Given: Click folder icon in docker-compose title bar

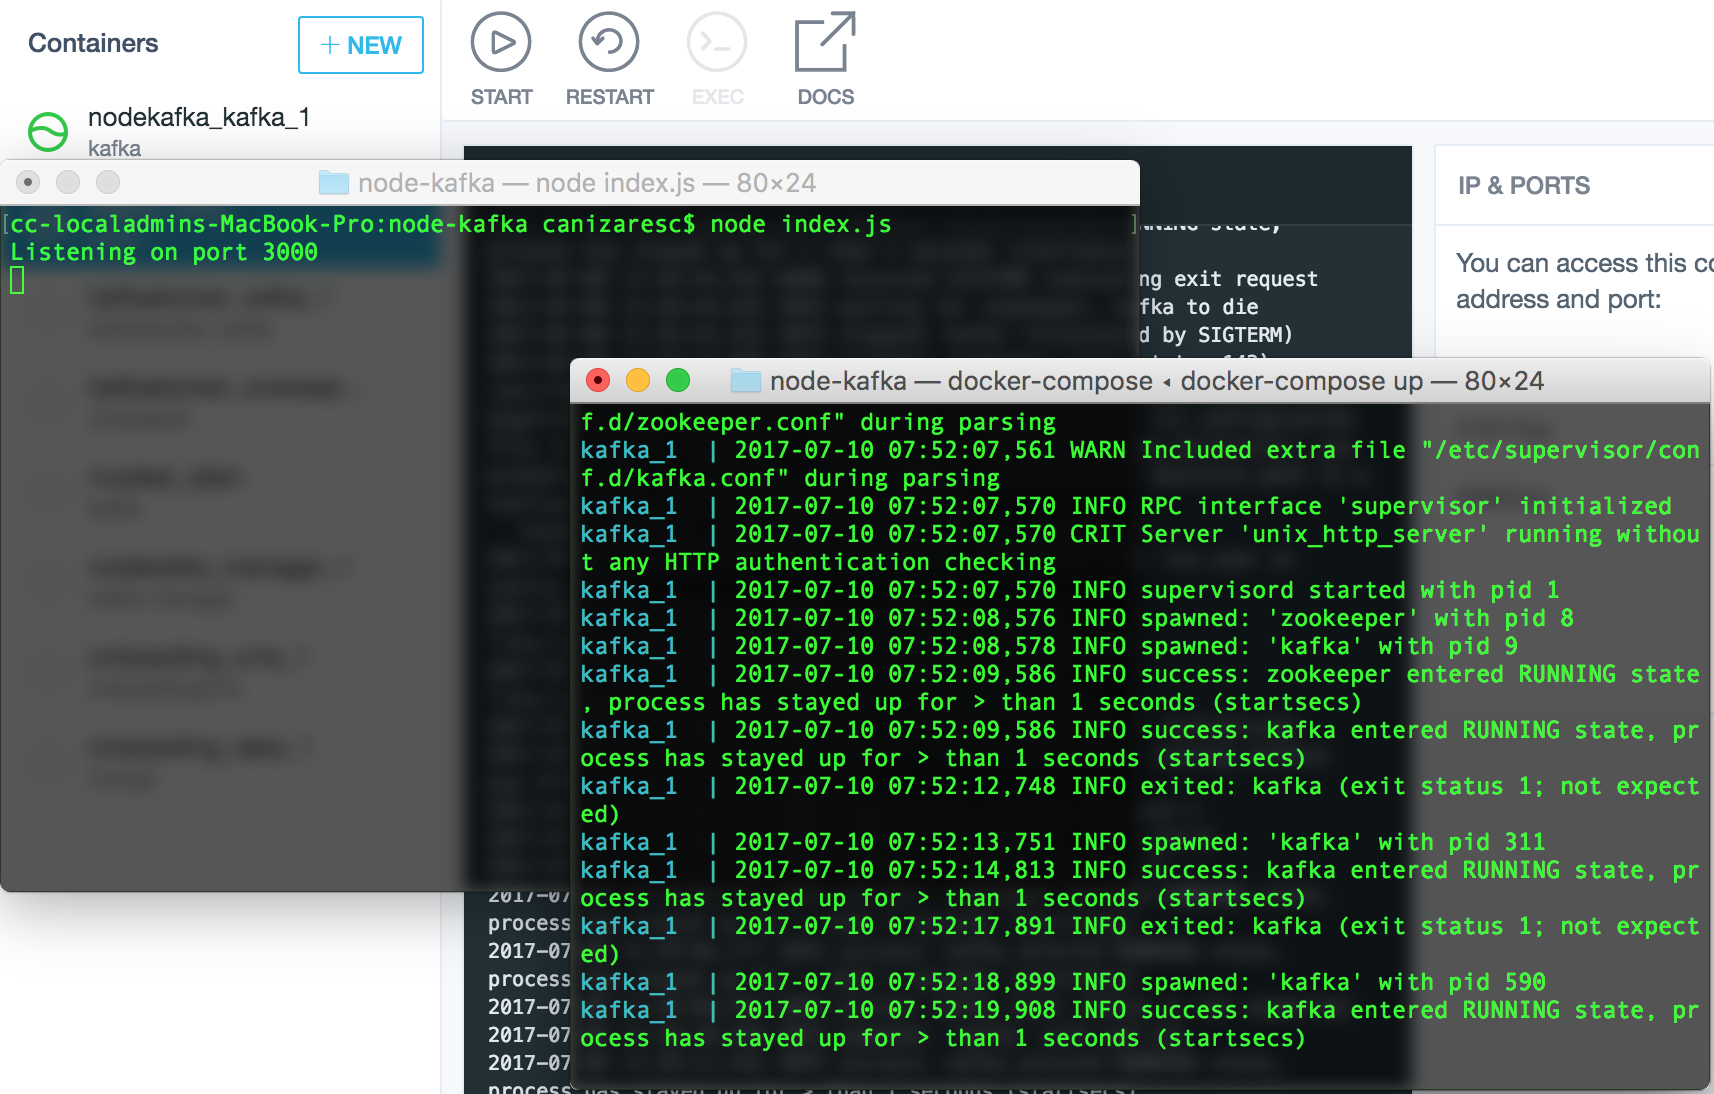Looking at the screenshot, I should click(746, 380).
